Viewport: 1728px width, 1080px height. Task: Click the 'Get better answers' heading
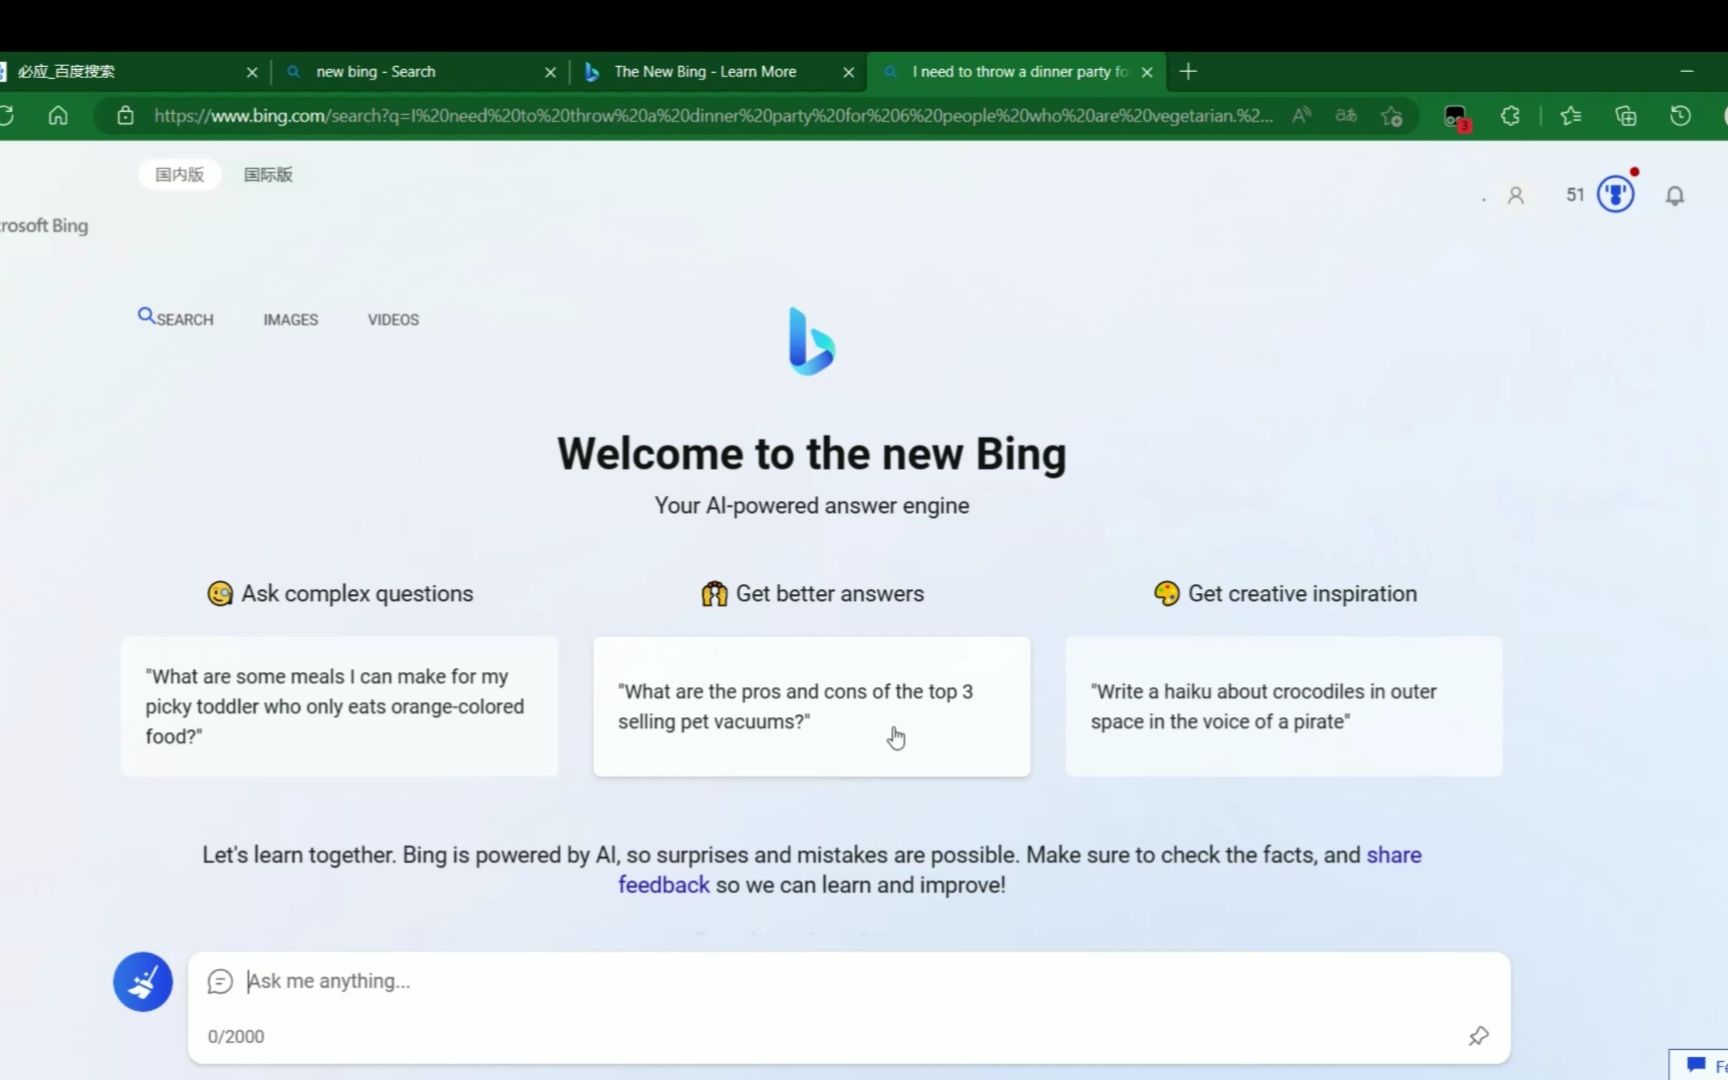812,593
